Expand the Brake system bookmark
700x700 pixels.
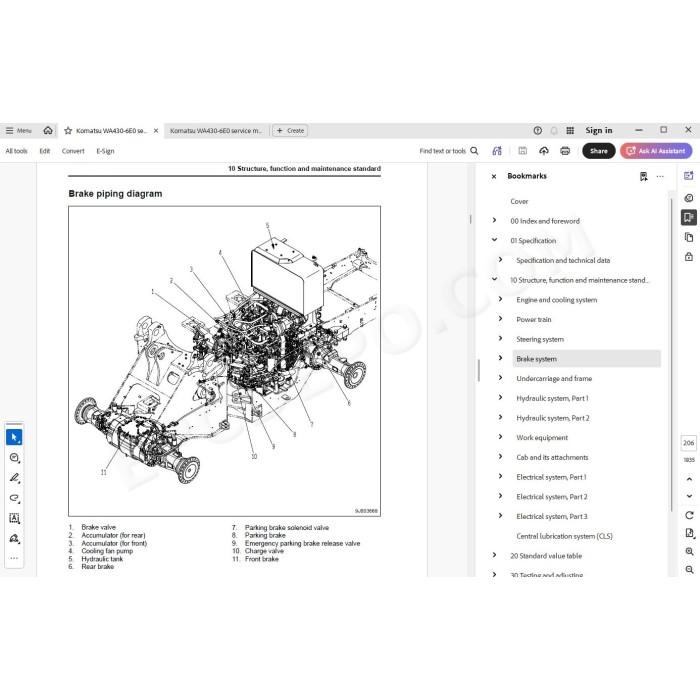[x=500, y=358]
